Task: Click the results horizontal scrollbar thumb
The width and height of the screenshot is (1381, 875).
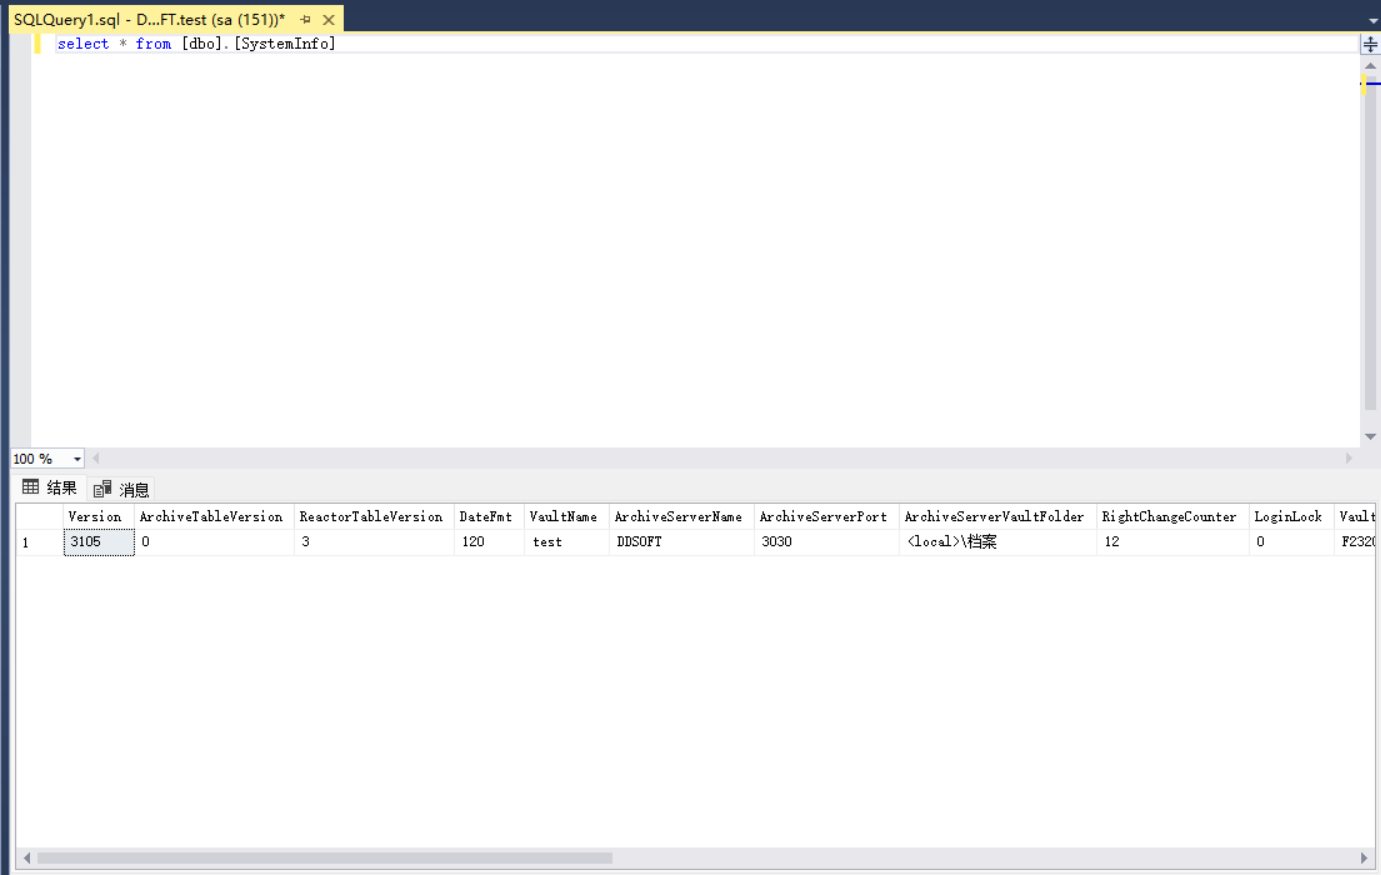Action: point(324,858)
